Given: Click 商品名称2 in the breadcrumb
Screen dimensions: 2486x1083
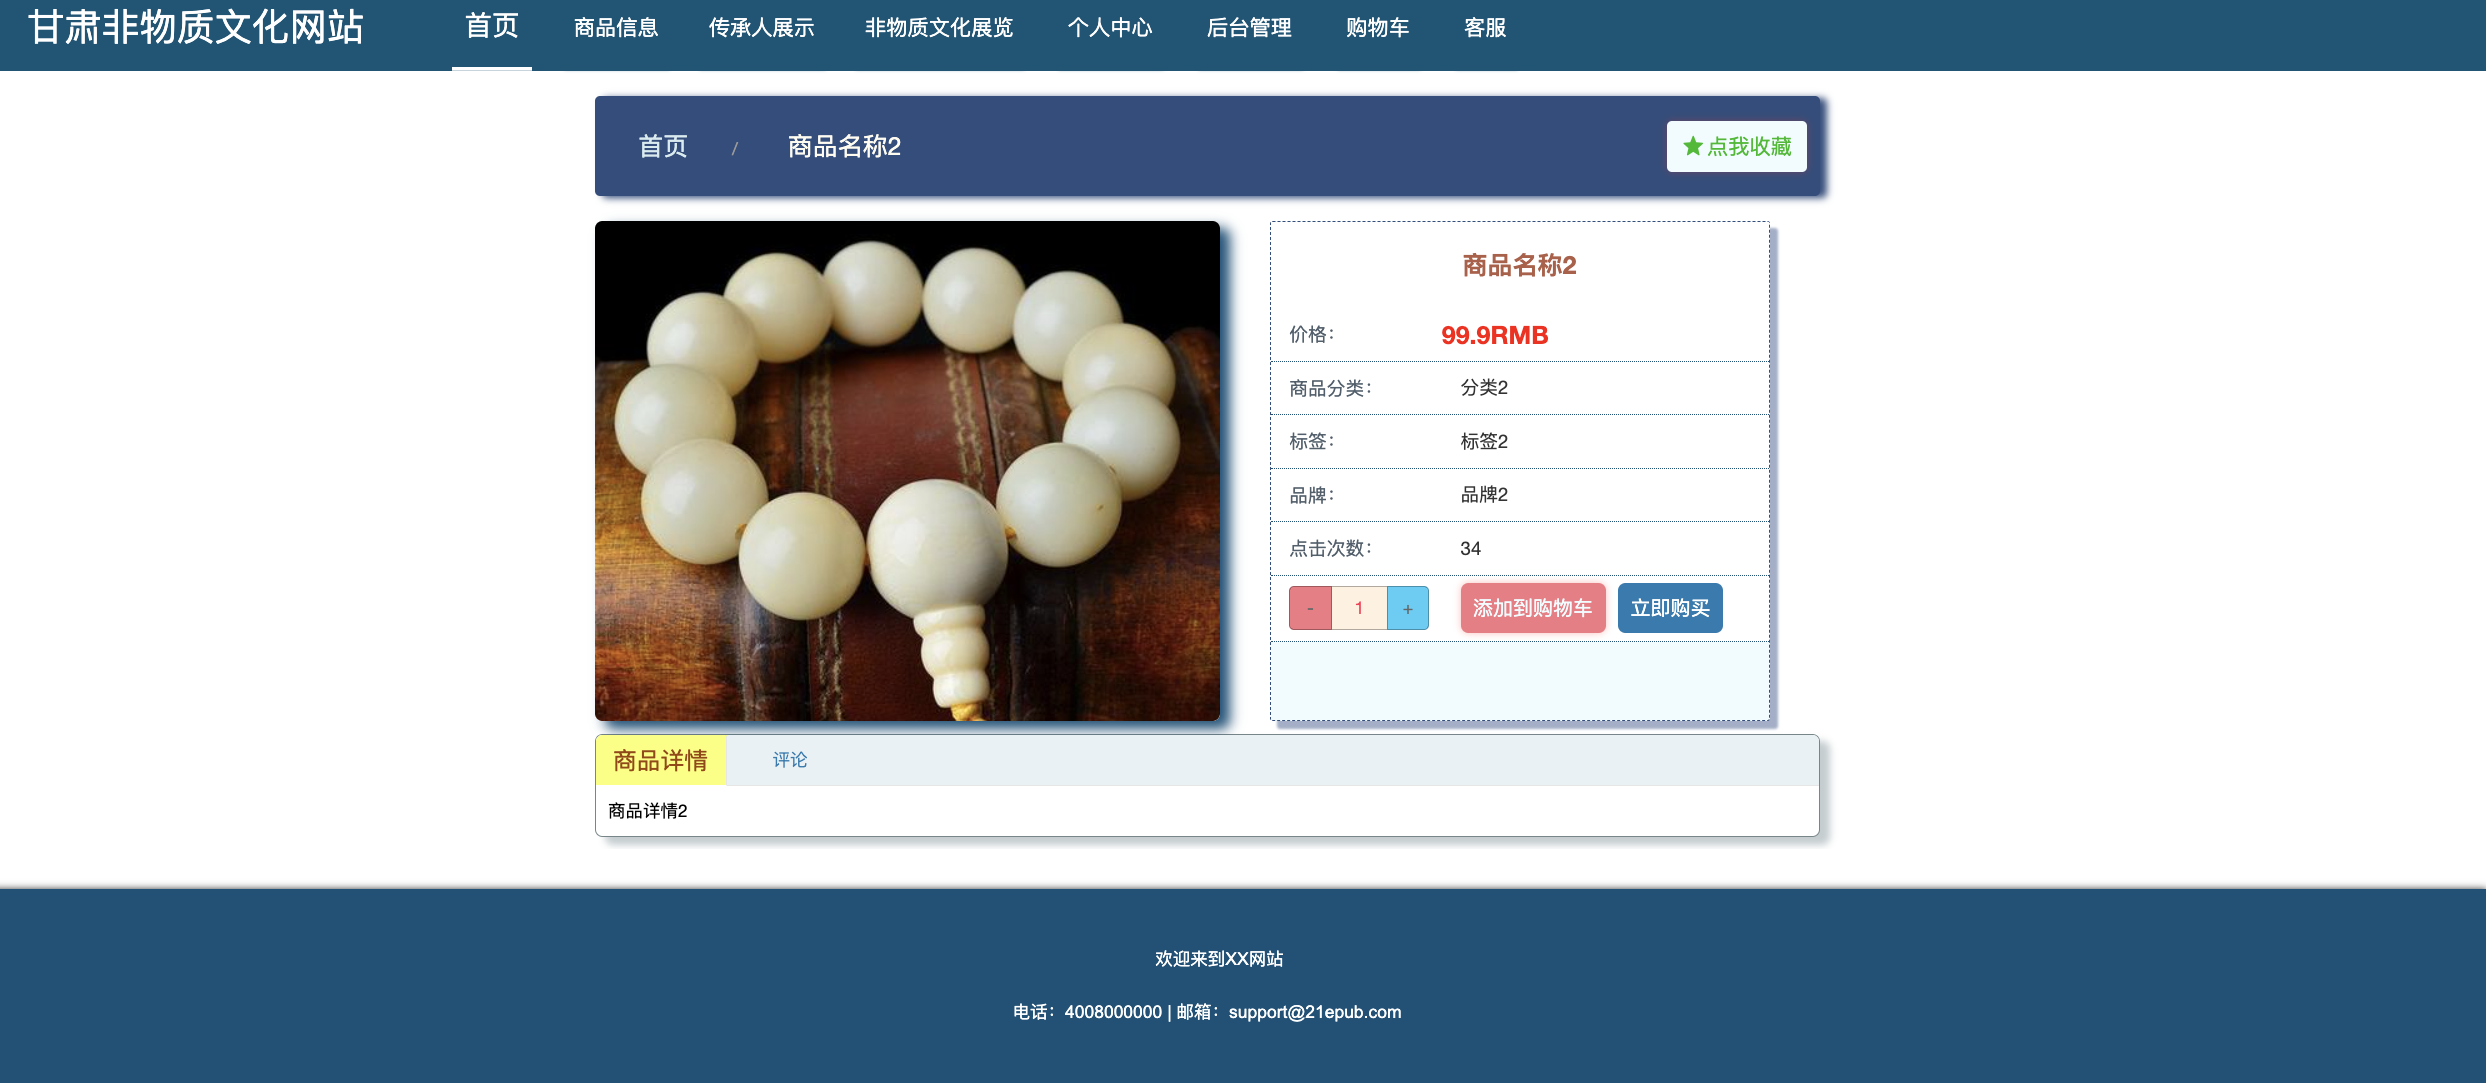Looking at the screenshot, I should 844,146.
